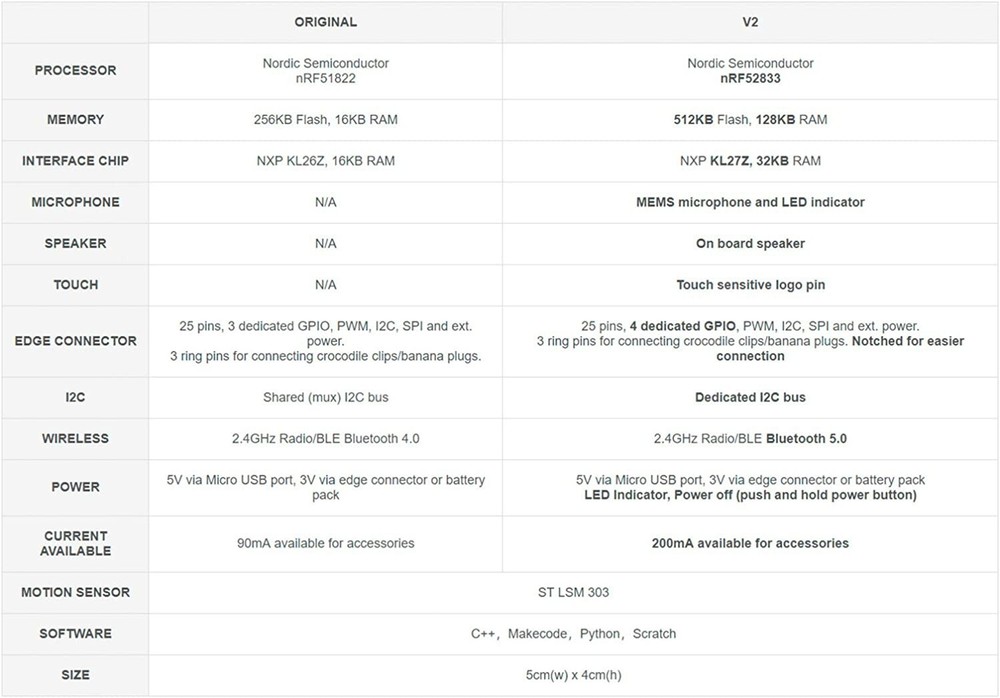Select the INTERFACE CHIP row label
This screenshot has width=1000, height=698.
click(x=75, y=161)
